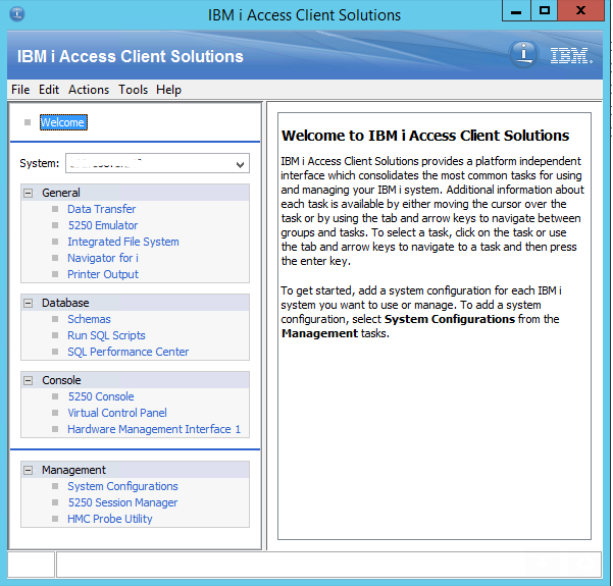This screenshot has height=586, width=613.
Task: Open Navigator for i
Action: click(x=103, y=258)
